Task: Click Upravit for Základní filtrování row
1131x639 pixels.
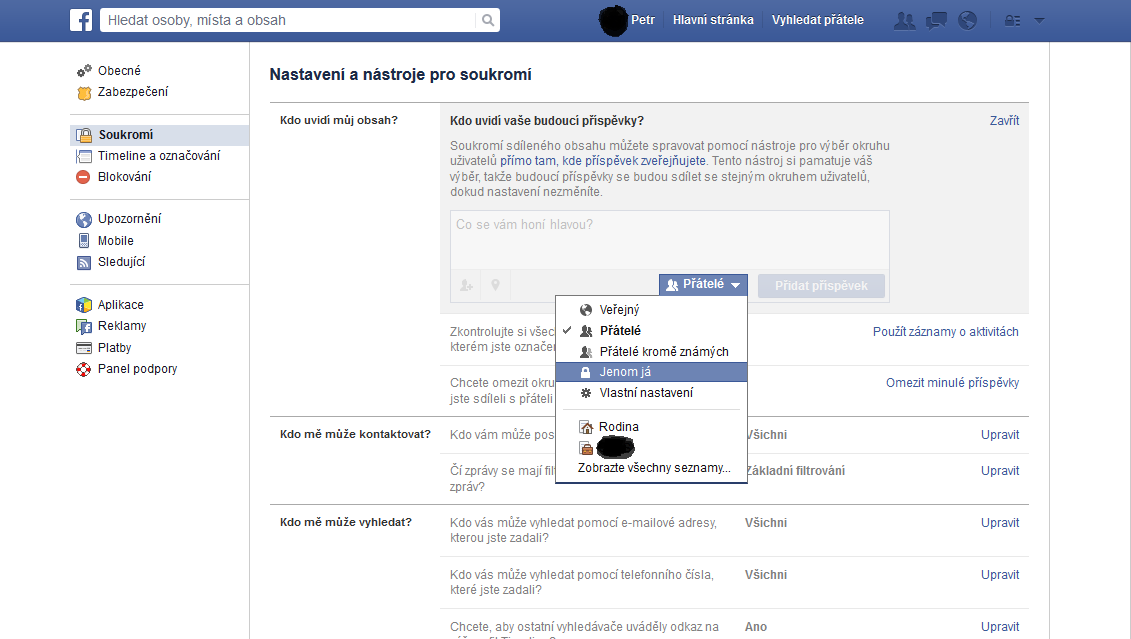Action: click(x=1000, y=471)
